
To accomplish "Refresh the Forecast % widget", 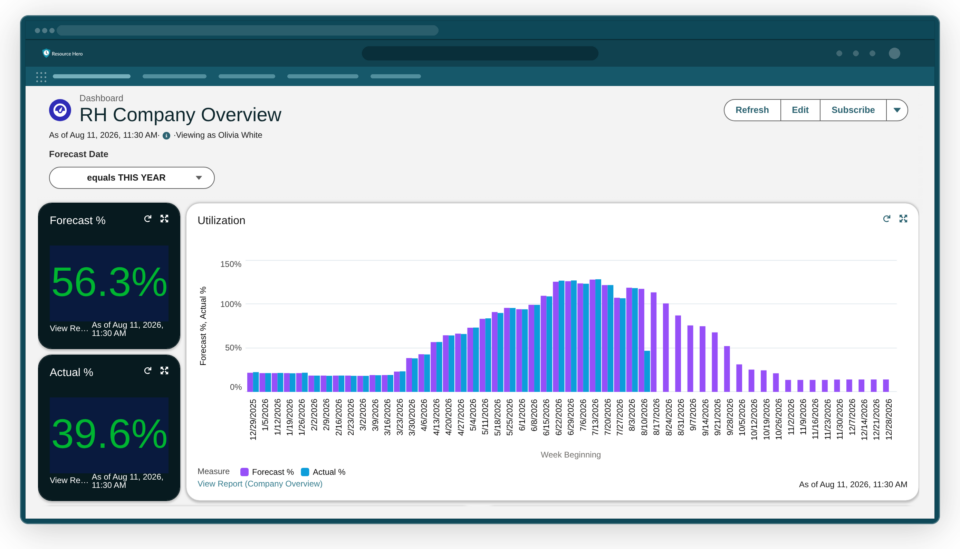I will pyautogui.click(x=148, y=218).
